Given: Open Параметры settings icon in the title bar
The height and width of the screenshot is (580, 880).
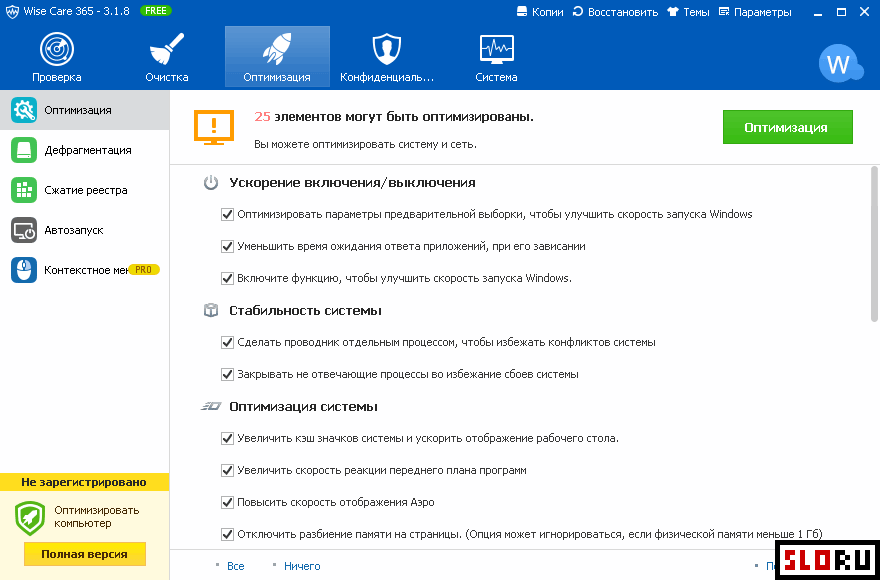Looking at the screenshot, I should pyautogui.click(x=724, y=12).
